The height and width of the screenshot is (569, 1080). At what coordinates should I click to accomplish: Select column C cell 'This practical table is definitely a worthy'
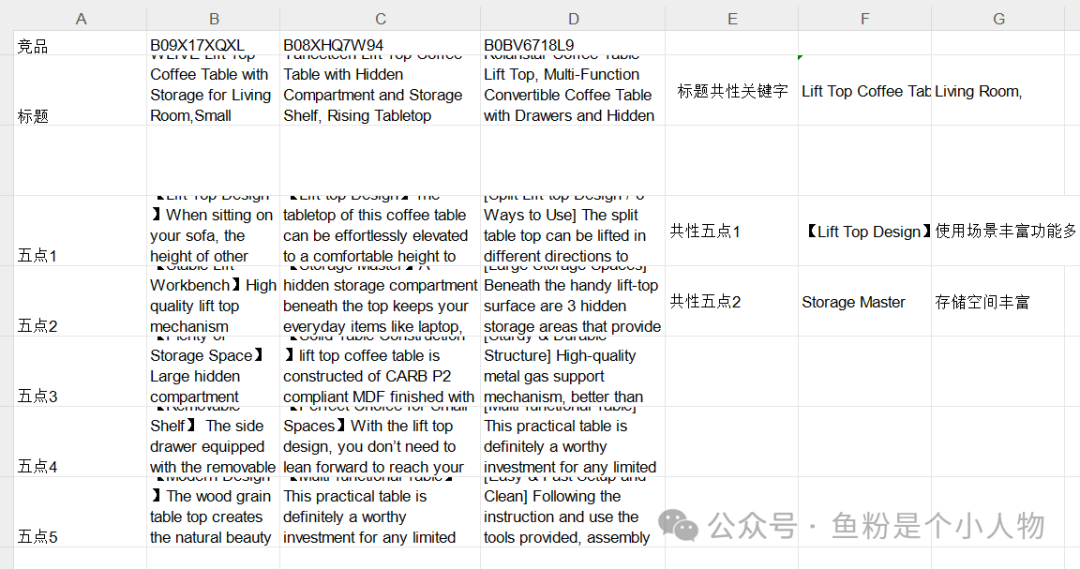pyautogui.click(x=380, y=512)
